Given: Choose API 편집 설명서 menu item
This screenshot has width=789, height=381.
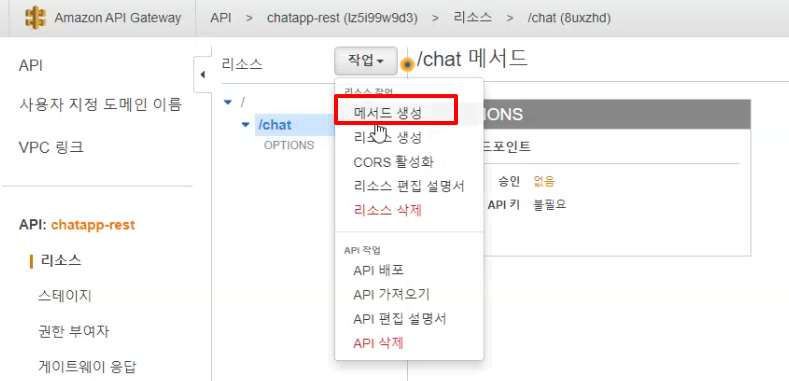Looking at the screenshot, I should pyautogui.click(x=400, y=319).
